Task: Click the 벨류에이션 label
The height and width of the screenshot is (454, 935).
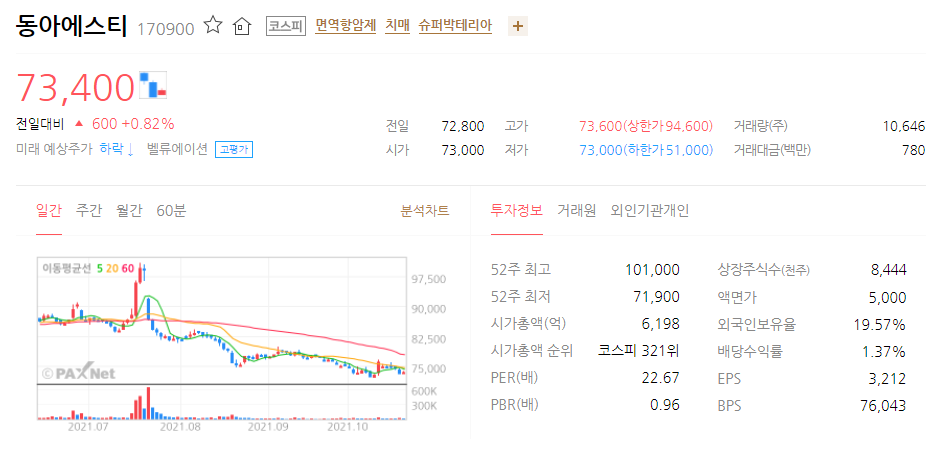Action: pos(177,149)
